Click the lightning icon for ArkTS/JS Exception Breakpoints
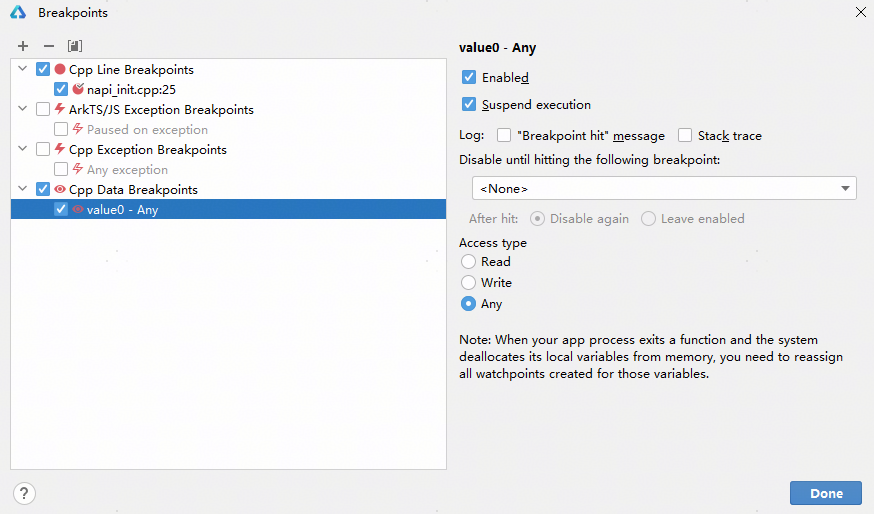Image resolution: width=874 pixels, height=514 pixels. click(60, 110)
